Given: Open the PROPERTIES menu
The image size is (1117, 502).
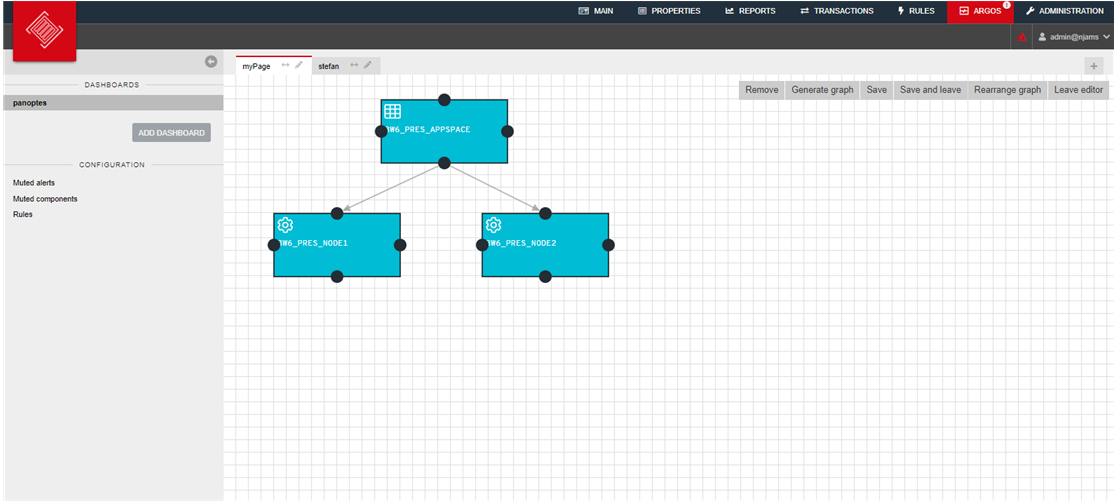Looking at the screenshot, I should (669, 11).
